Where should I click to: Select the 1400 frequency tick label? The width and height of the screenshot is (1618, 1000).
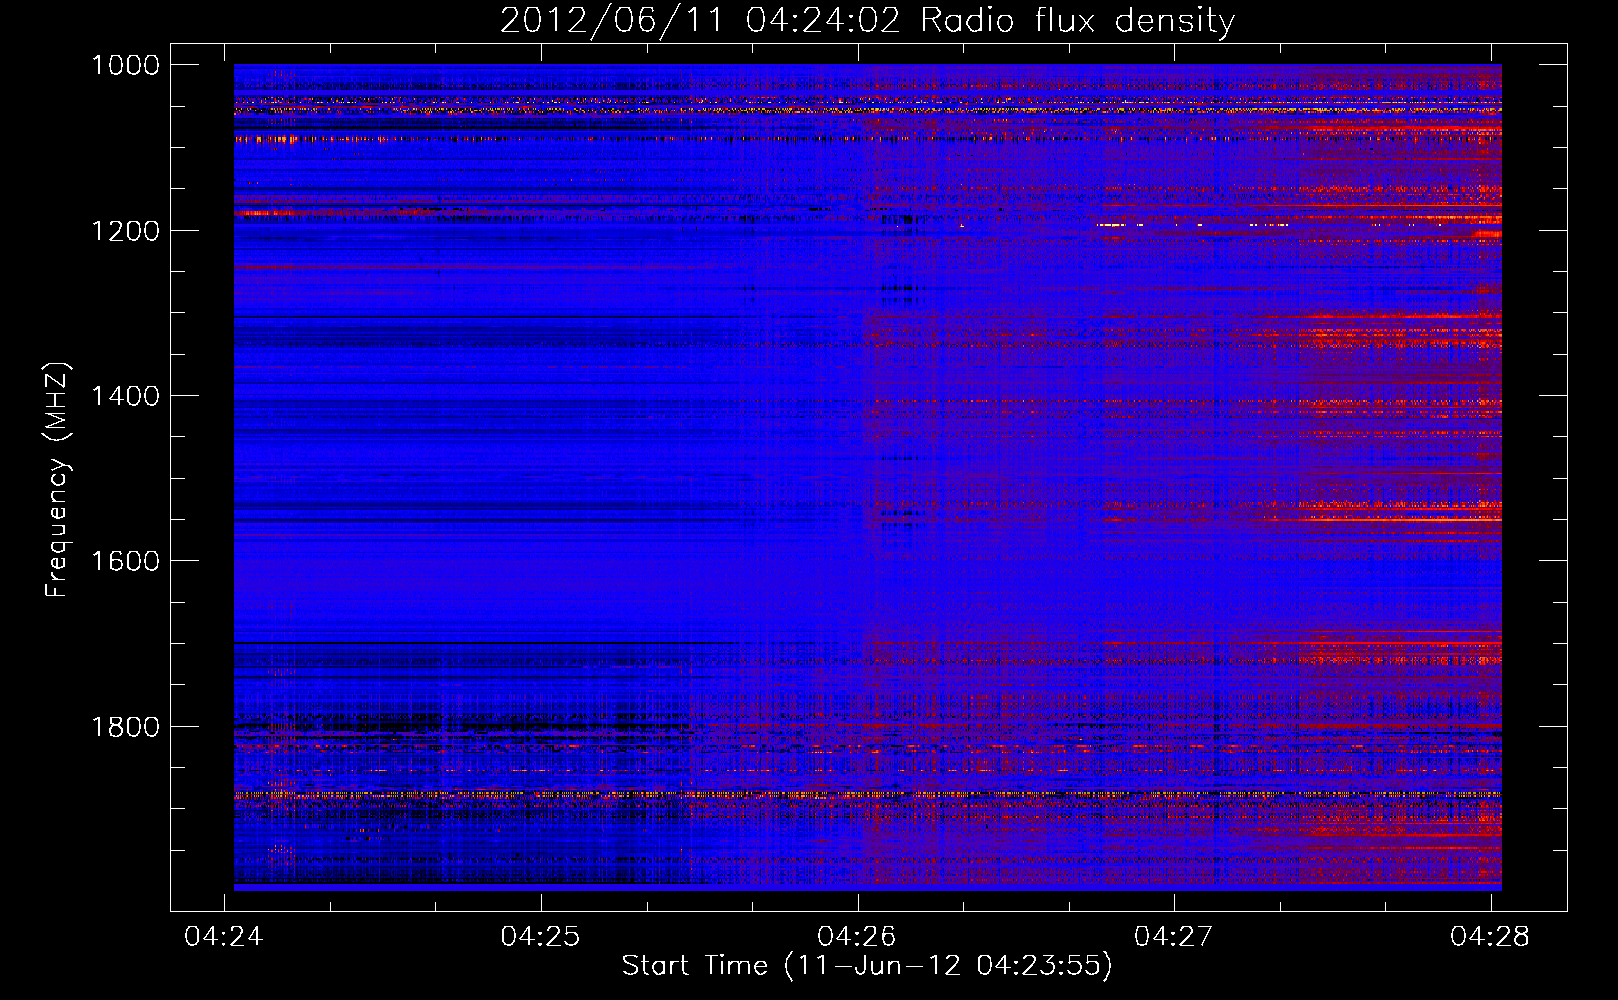pos(126,396)
